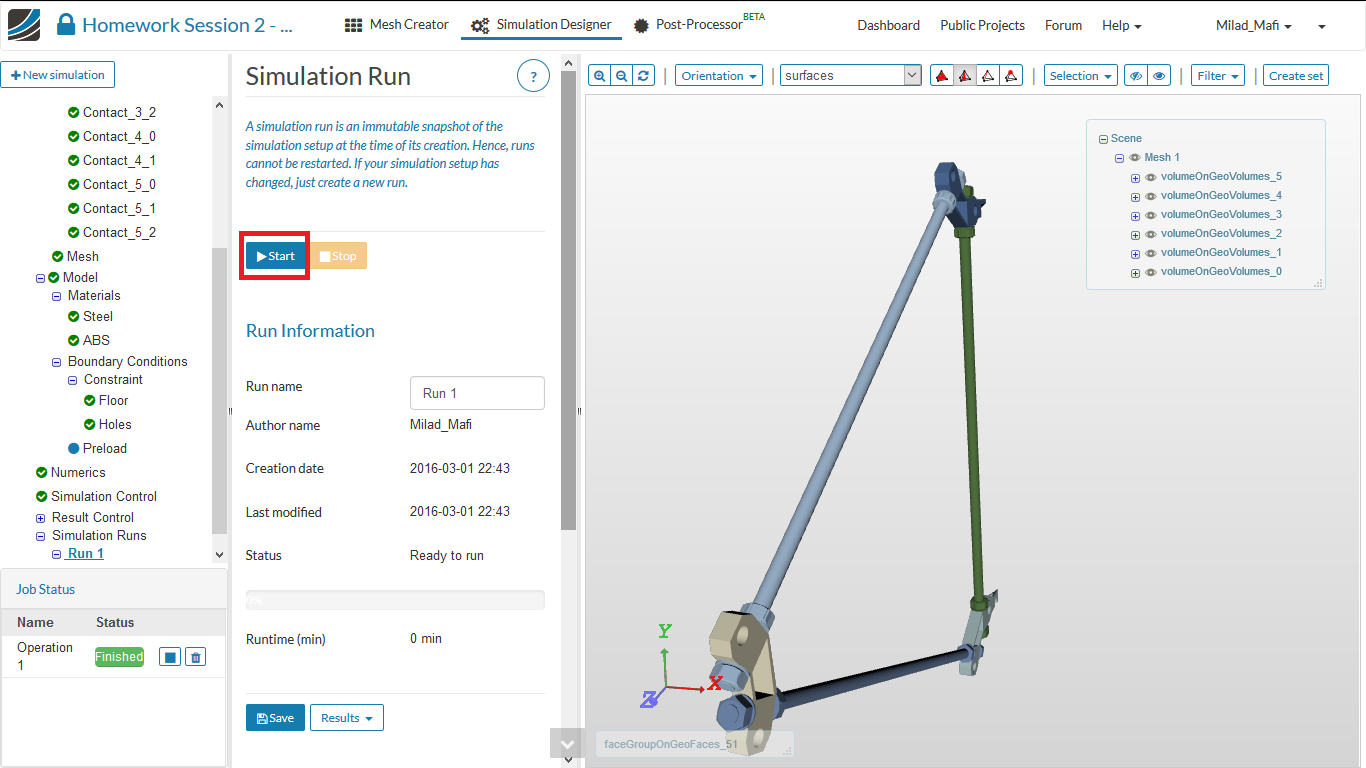
Task: Switch to the Post-Processor tab
Action: 699,24
